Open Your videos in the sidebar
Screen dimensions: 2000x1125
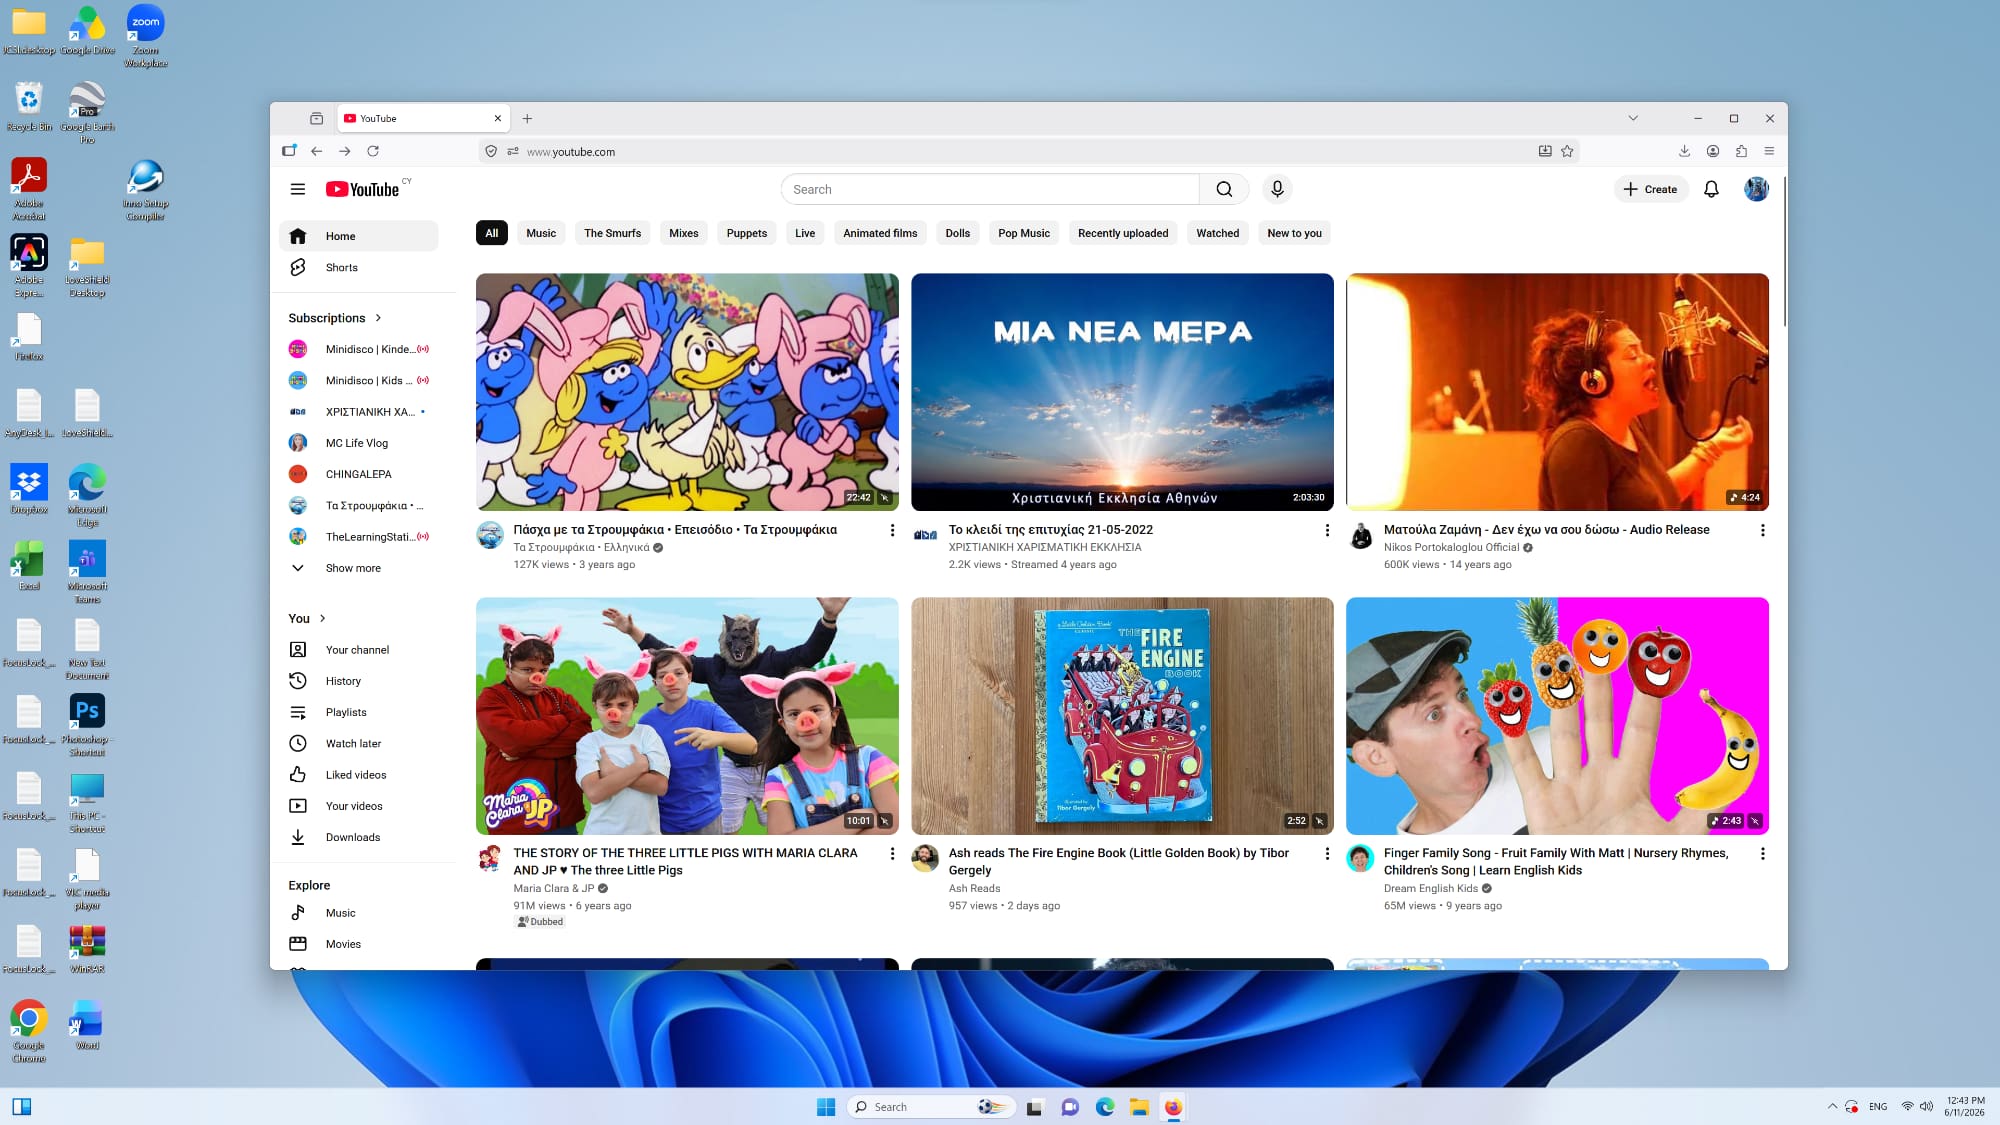coord(358,806)
